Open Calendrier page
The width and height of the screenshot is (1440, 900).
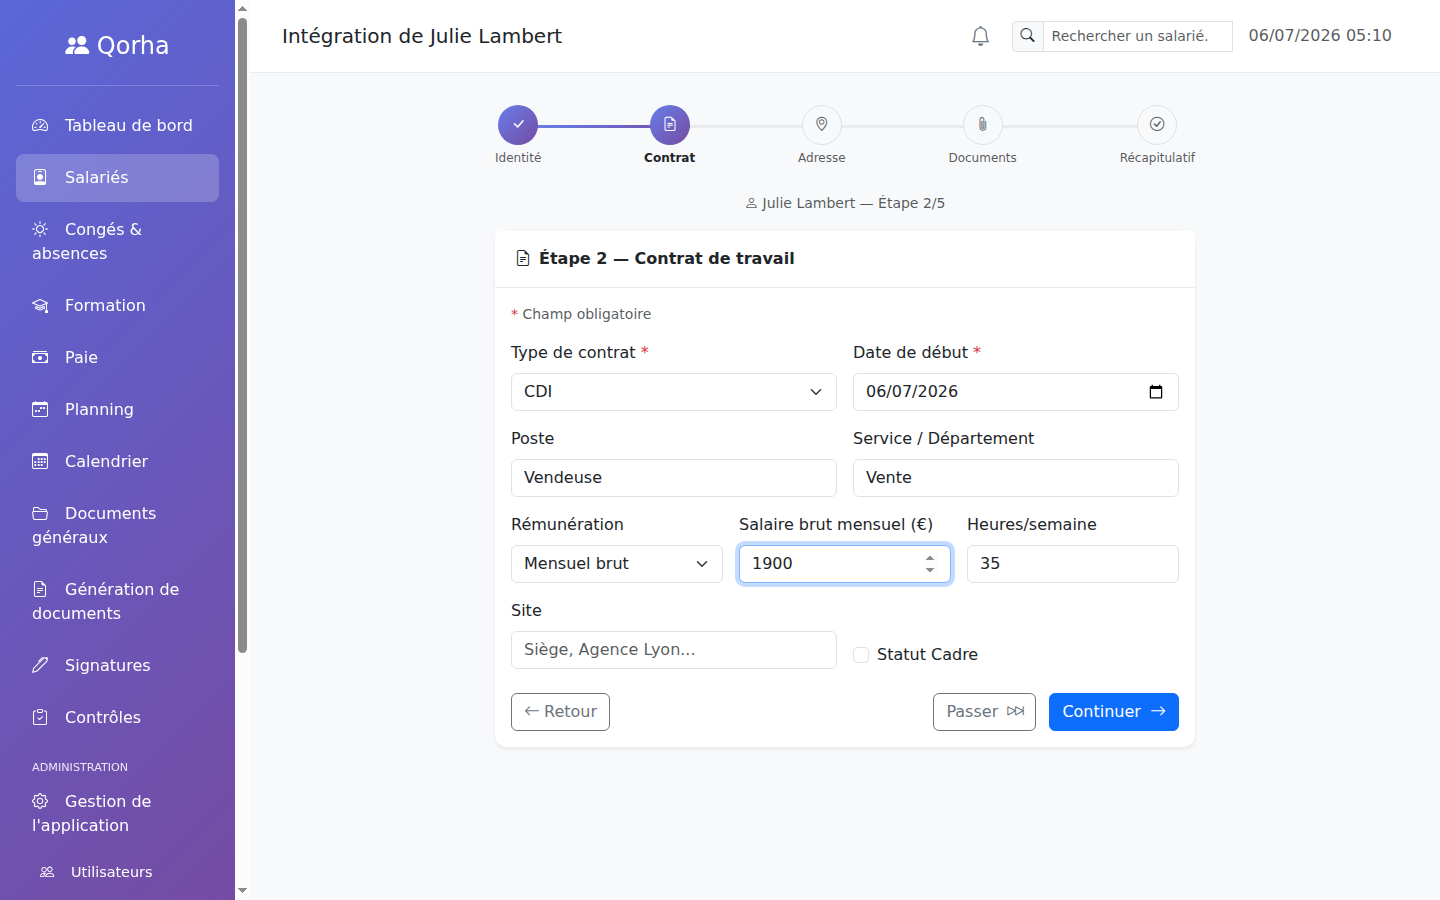pyautogui.click(x=117, y=461)
